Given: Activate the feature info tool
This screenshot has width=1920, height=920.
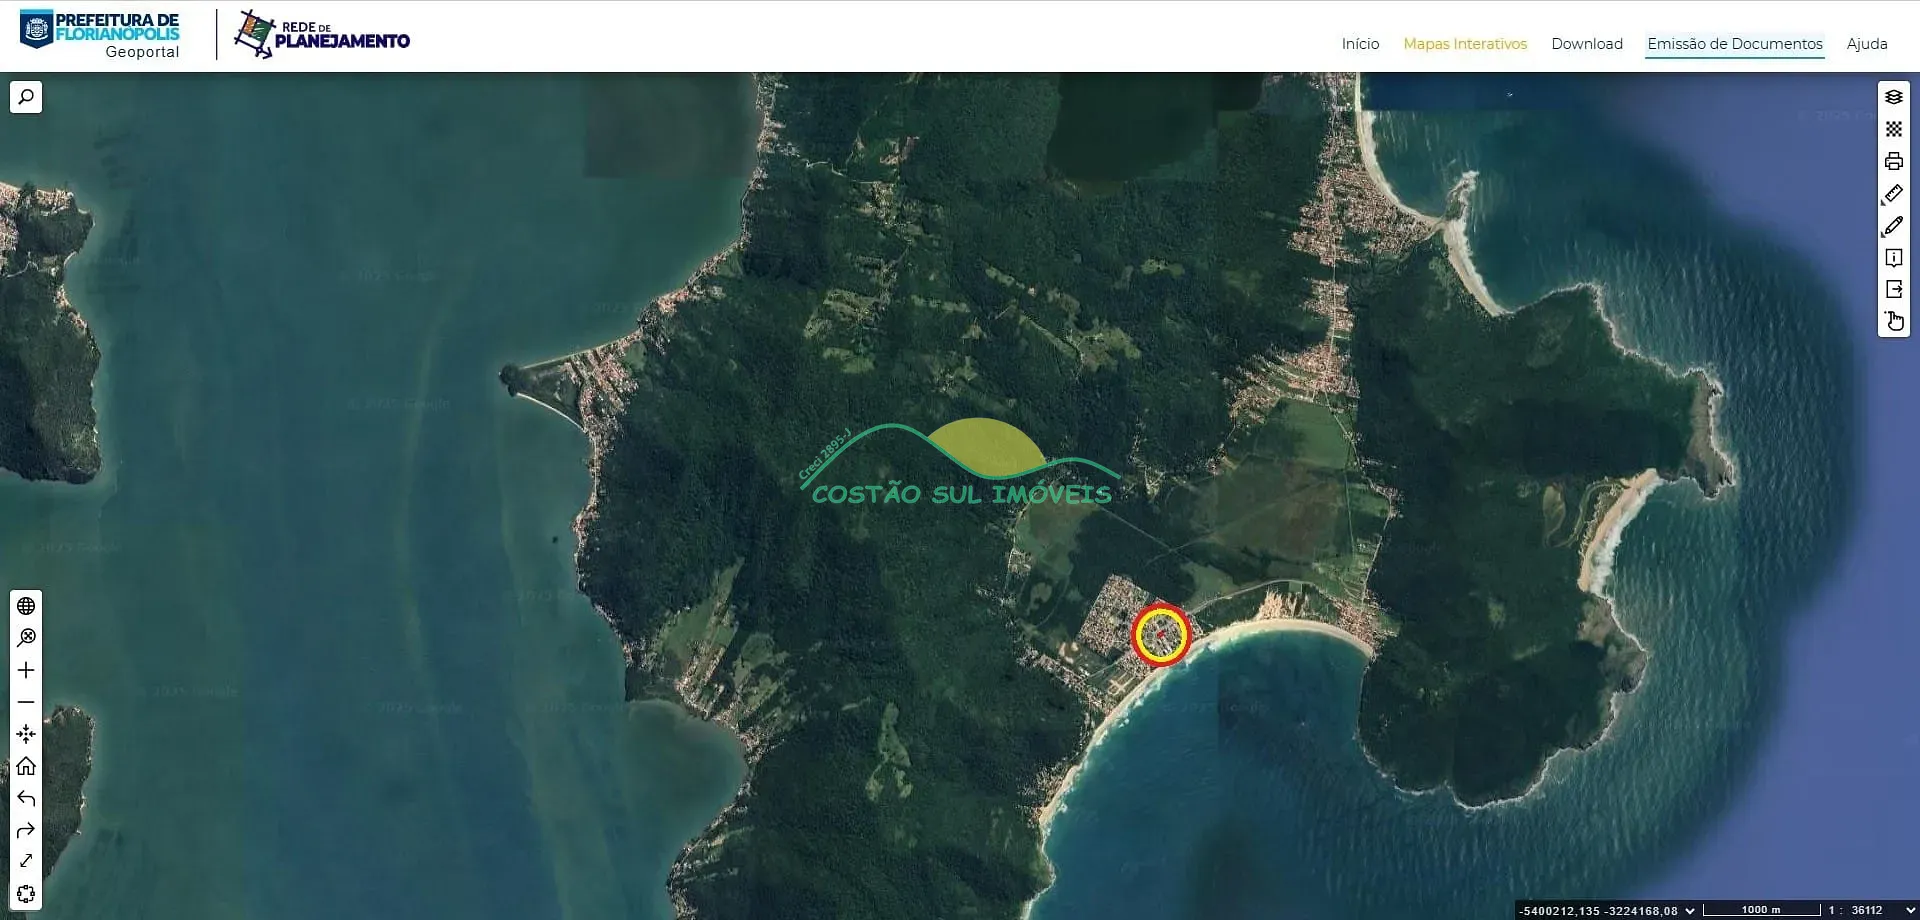Looking at the screenshot, I should pos(1894,257).
